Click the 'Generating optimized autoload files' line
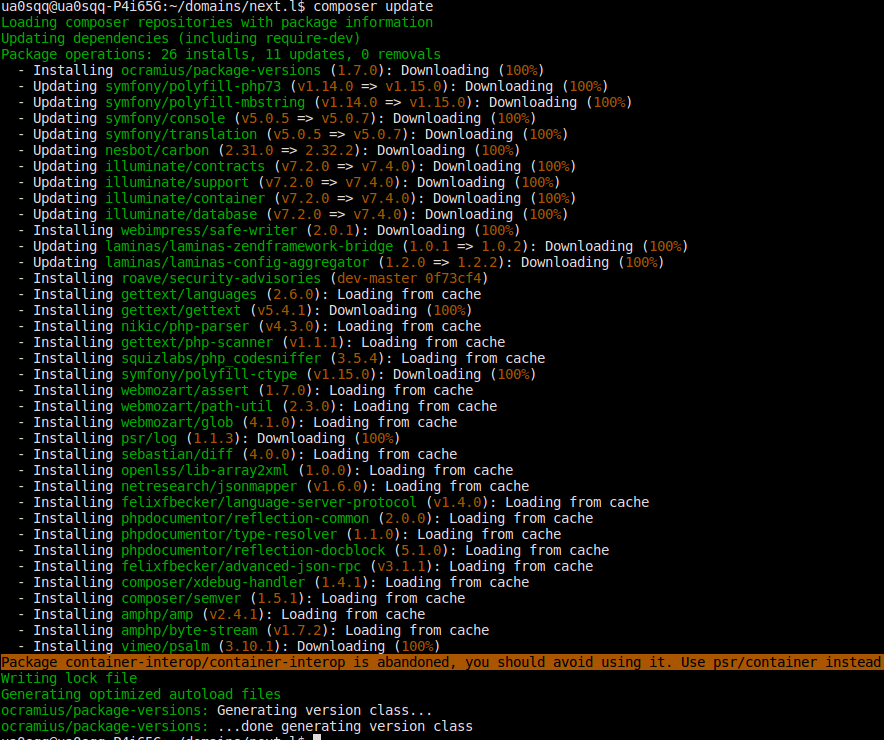 141,694
